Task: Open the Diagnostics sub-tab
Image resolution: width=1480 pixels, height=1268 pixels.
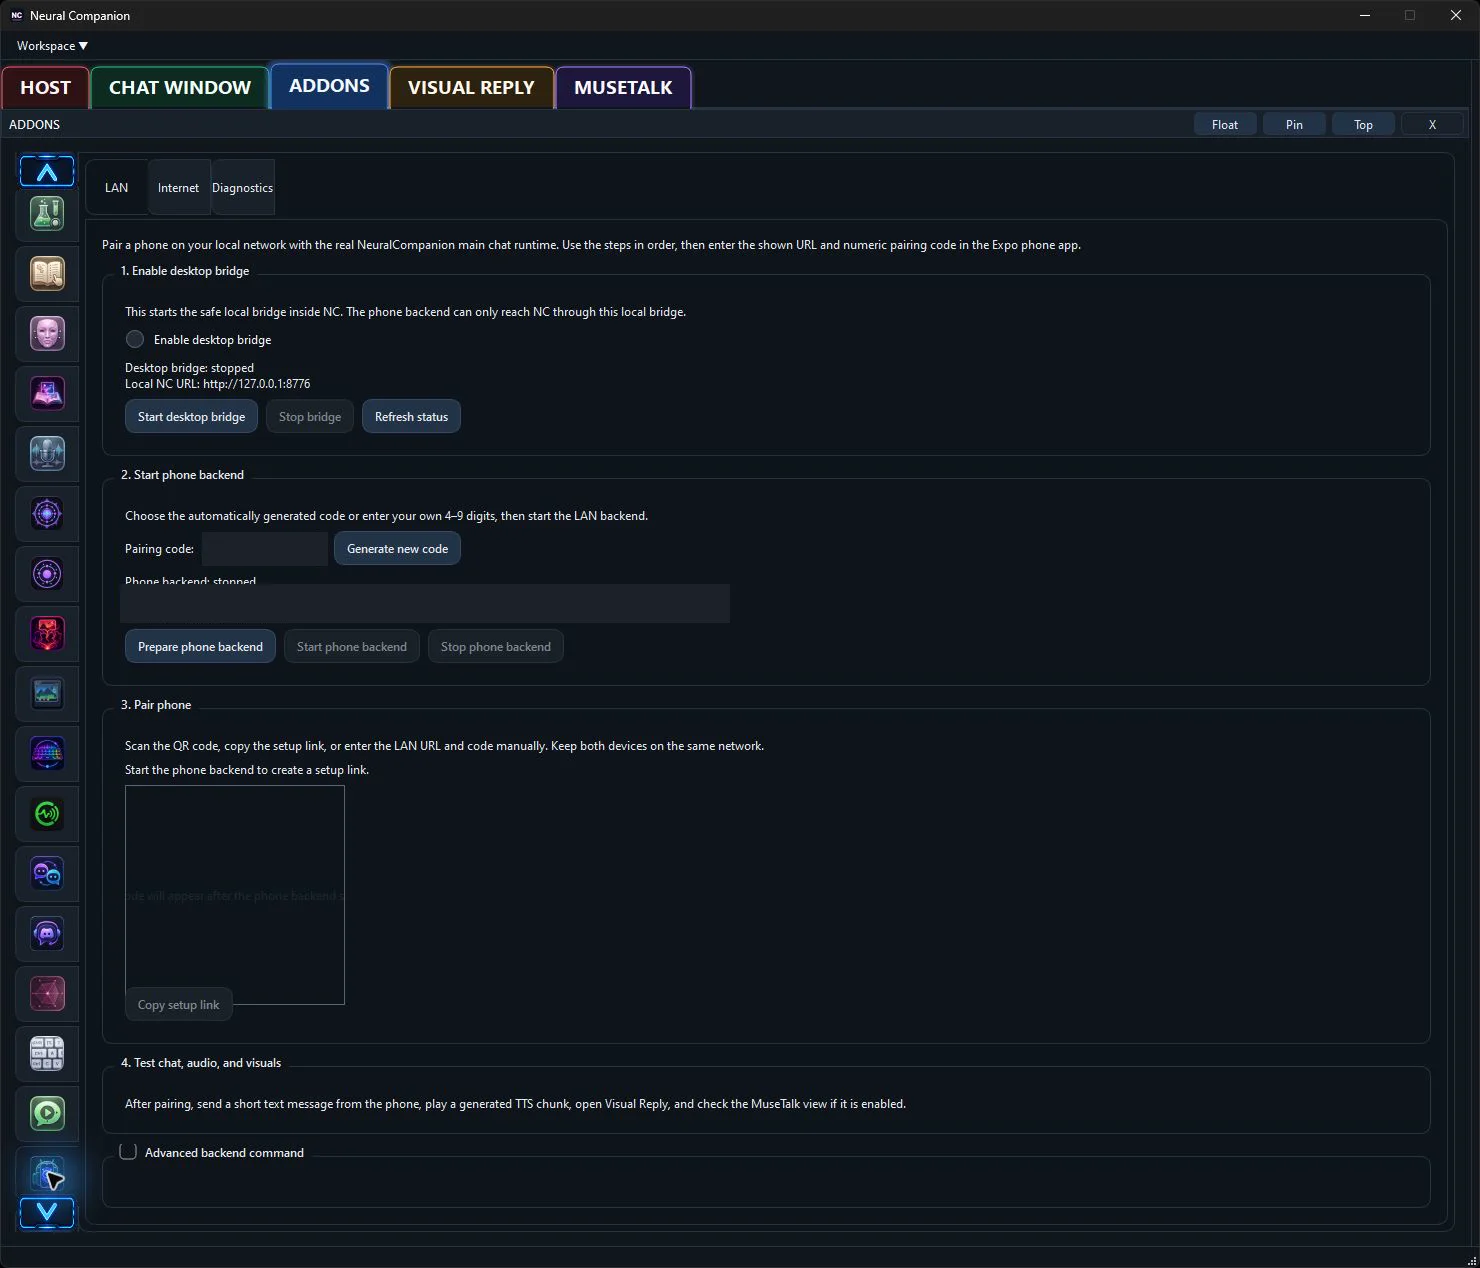Action: point(242,187)
